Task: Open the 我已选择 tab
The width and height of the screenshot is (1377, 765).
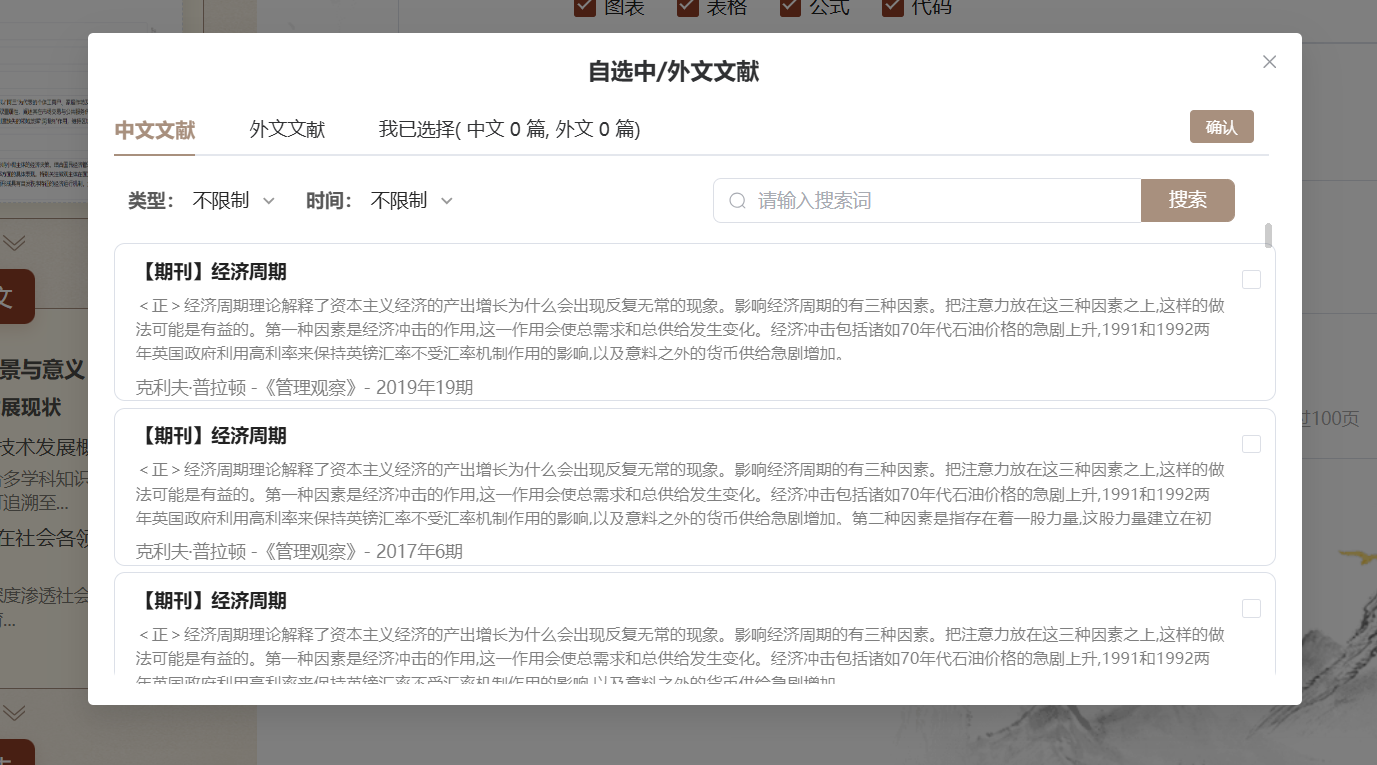Action: pyautogui.click(x=509, y=130)
